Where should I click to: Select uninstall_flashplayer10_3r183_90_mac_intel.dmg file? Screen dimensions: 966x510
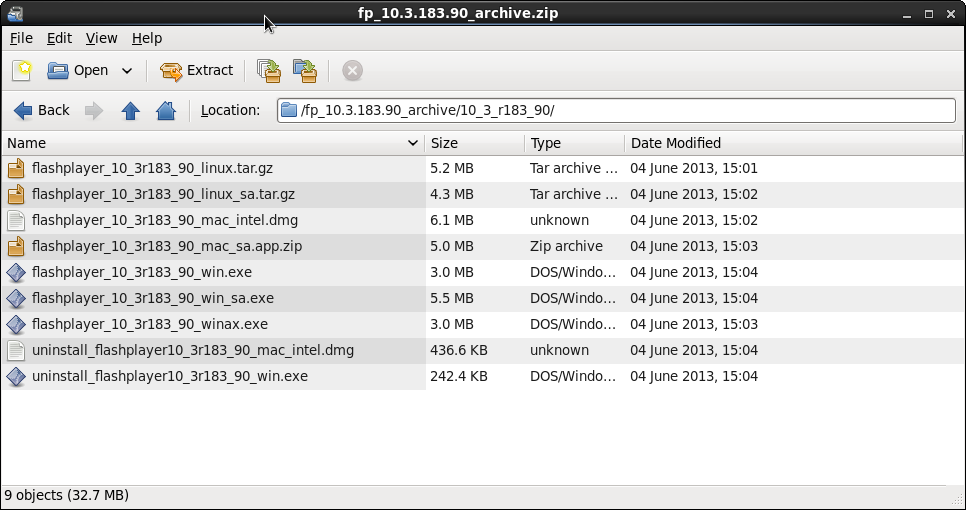(x=193, y=350)
